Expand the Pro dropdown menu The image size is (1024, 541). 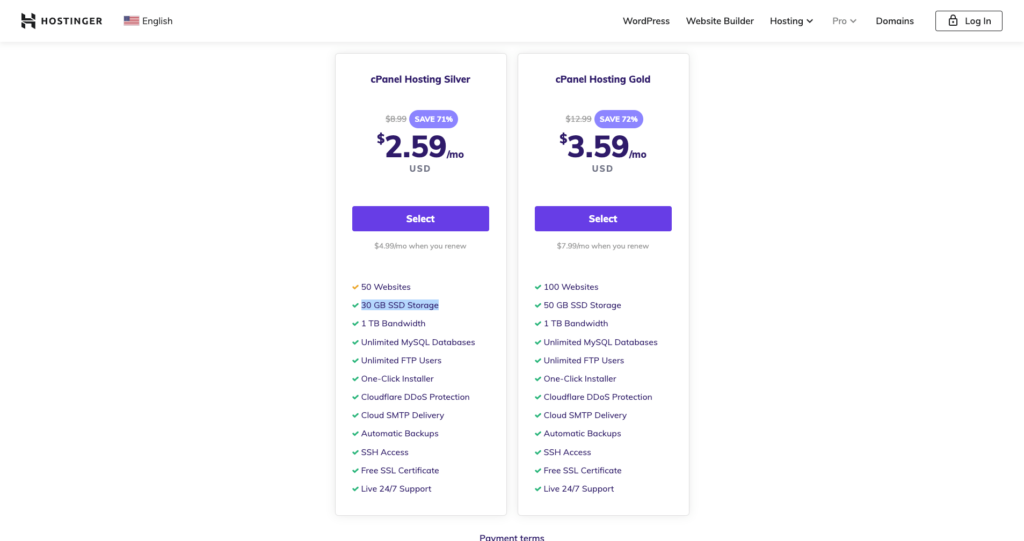pos(844,21)
